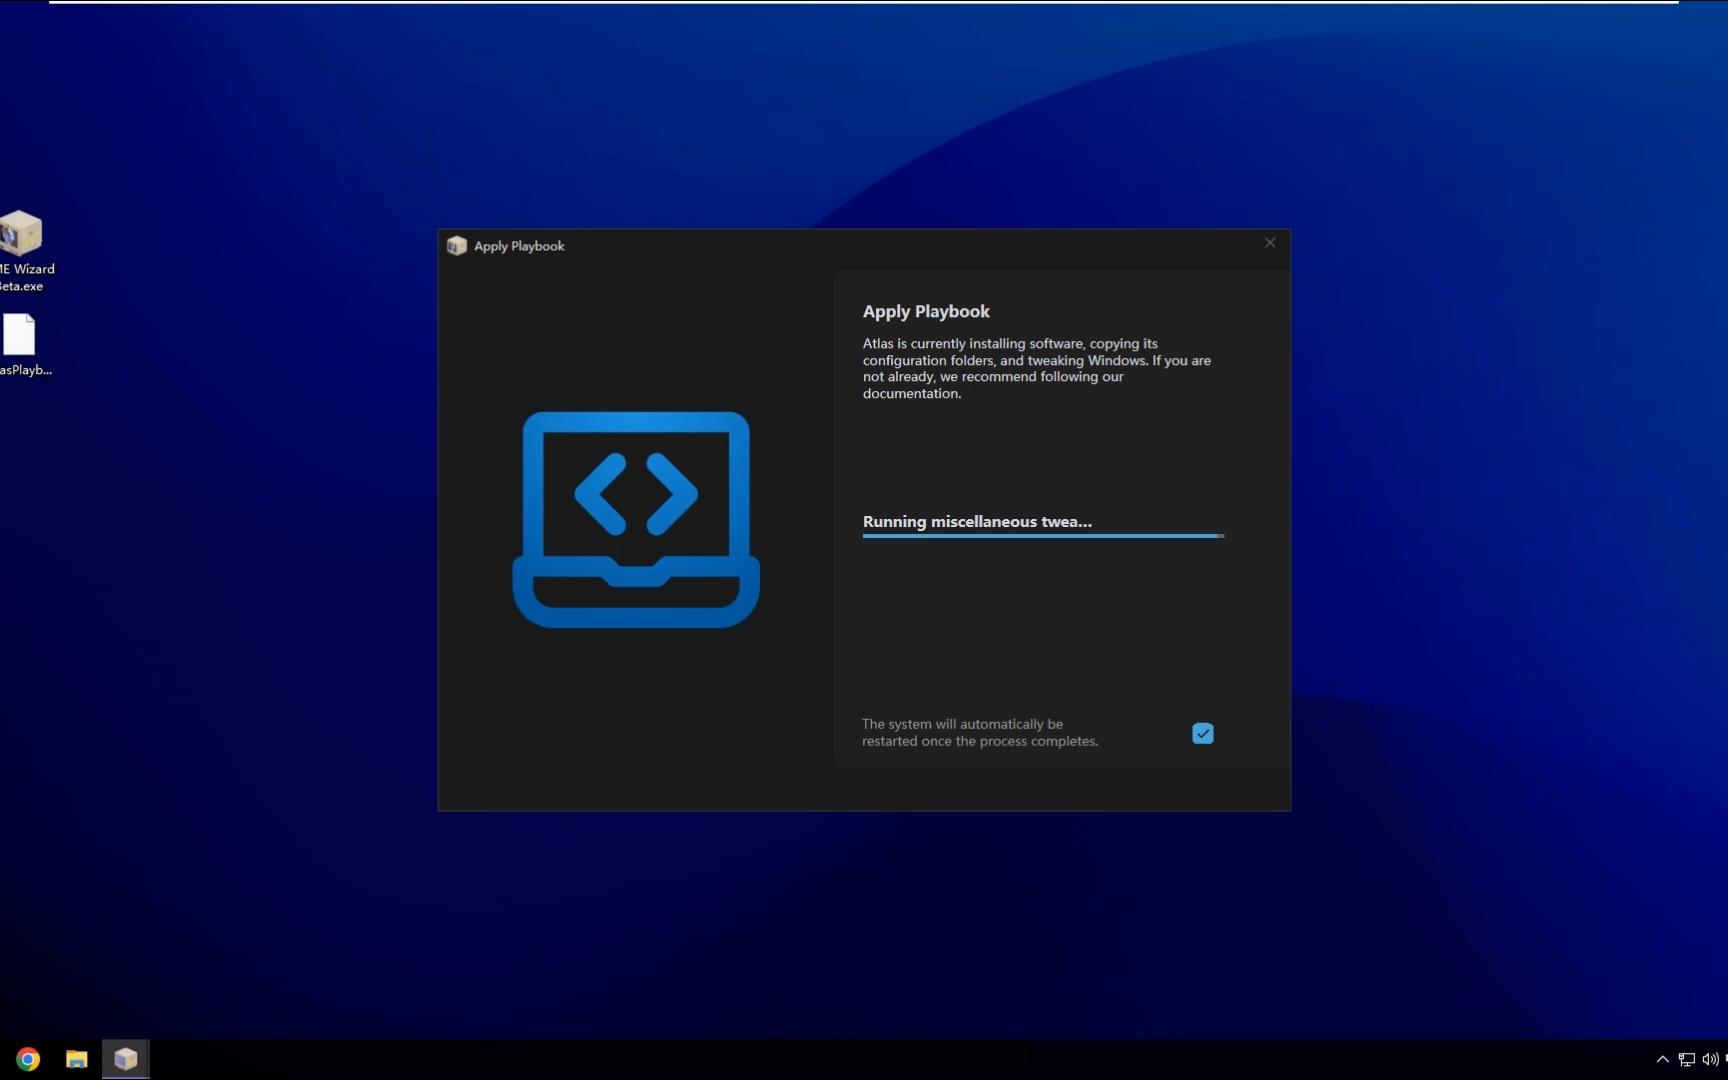This screenshot has width=1728, height=1080.
Task: Click the 'Apply Playbook' heading
Action: [926, 311]
